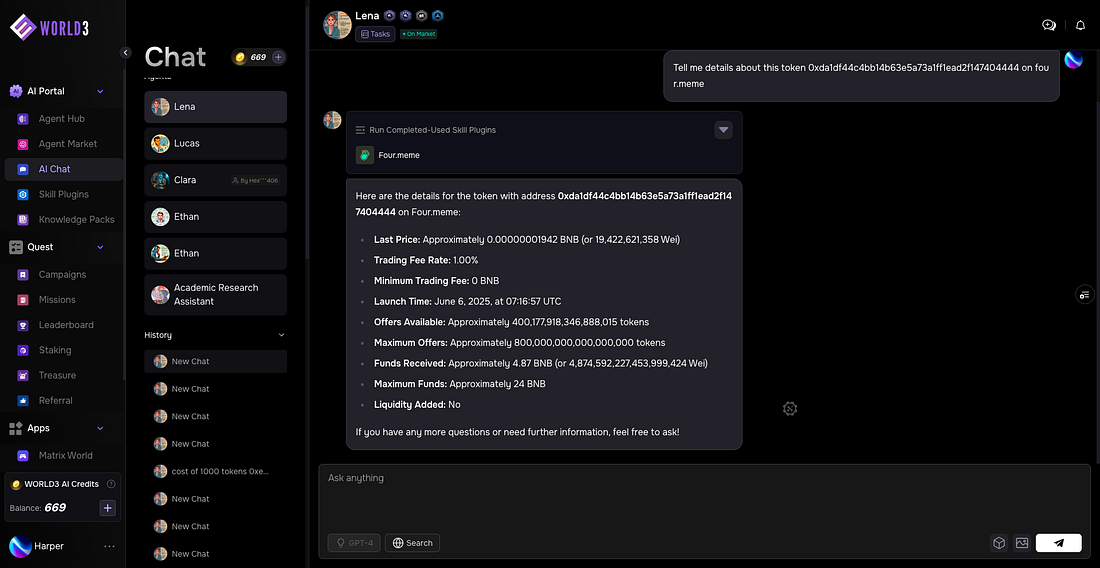This screenshot has height=568, width=1100.
Task: Toggle the Search option in input bar
Action: pyautogui.click(x=412, y=543)
